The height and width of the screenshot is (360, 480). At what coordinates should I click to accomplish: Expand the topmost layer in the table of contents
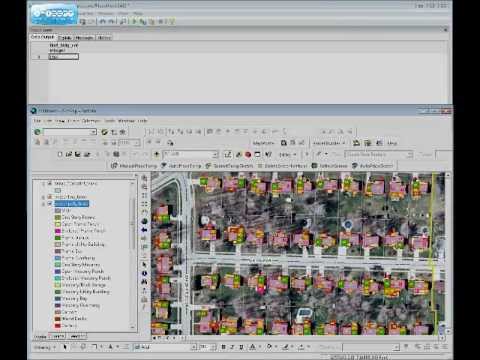point(43,183)
